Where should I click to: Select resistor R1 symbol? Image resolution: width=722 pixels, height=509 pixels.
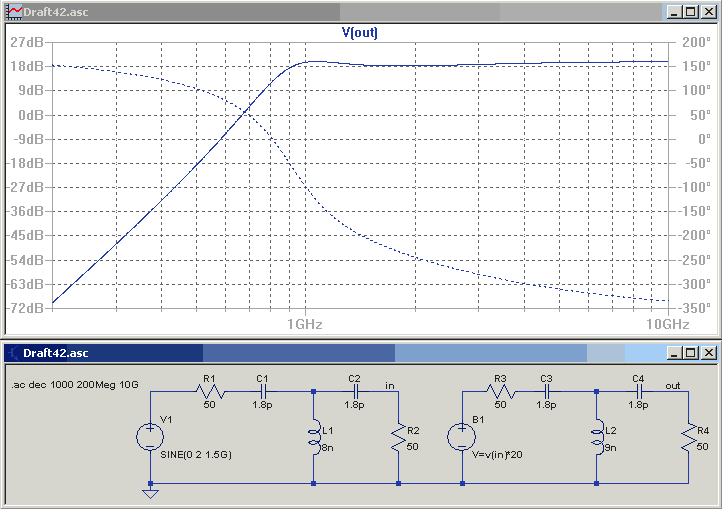(x=210, y=392)
